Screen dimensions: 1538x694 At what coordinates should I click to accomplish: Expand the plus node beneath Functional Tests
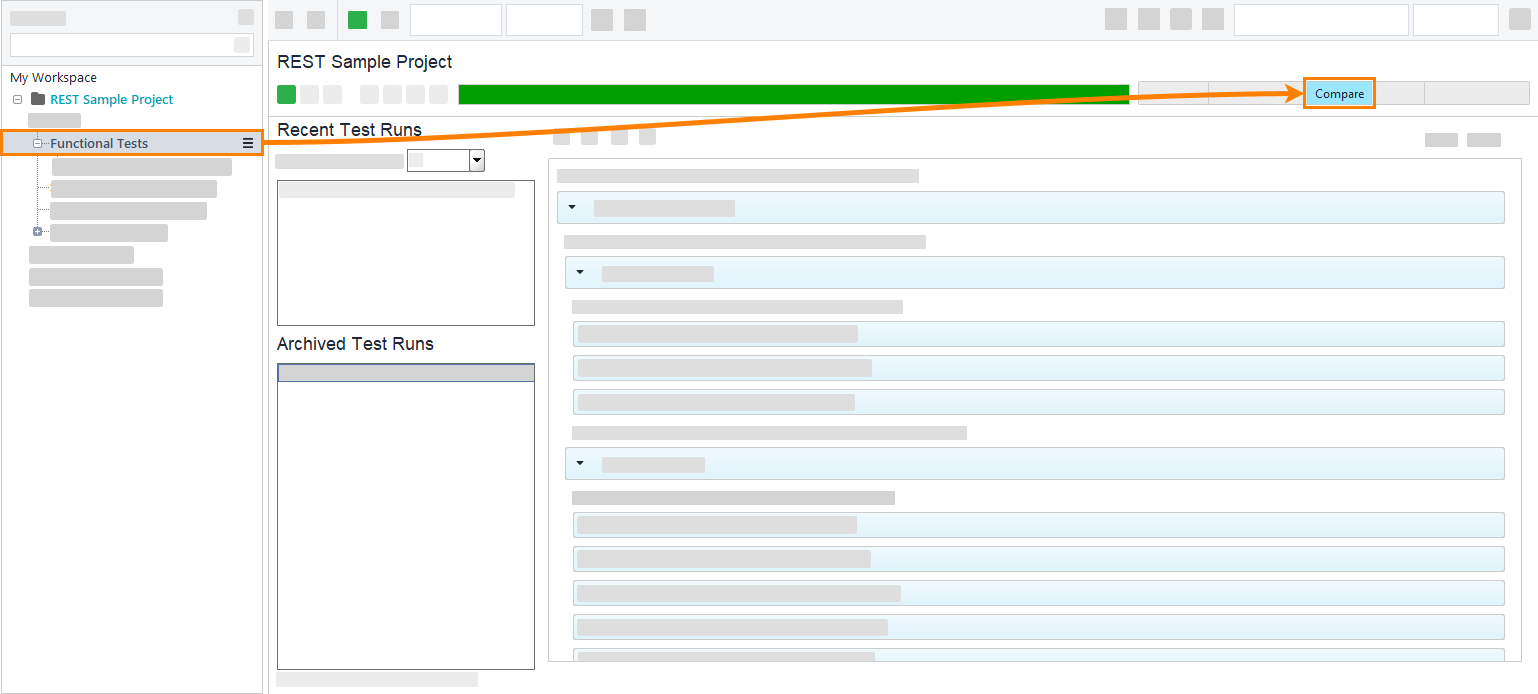[x=37, y=231]
